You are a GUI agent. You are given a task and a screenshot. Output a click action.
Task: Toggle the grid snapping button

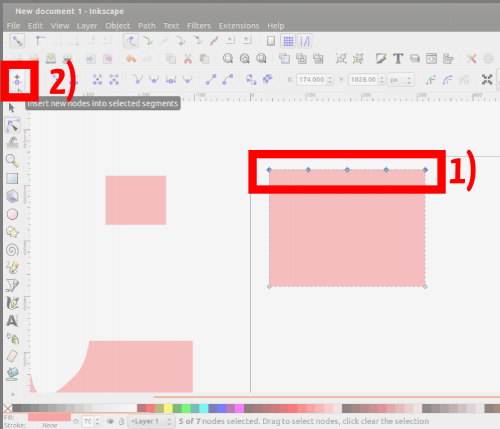tap(288, 41)
